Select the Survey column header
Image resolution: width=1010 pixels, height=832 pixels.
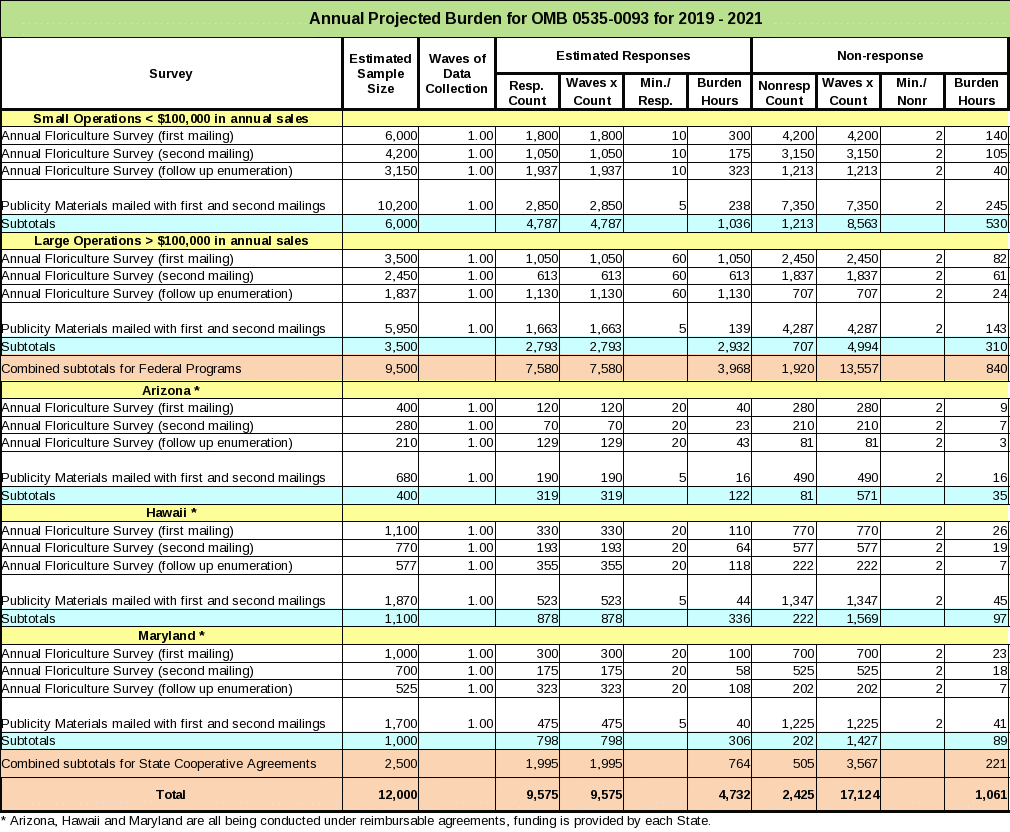(171, 74)
